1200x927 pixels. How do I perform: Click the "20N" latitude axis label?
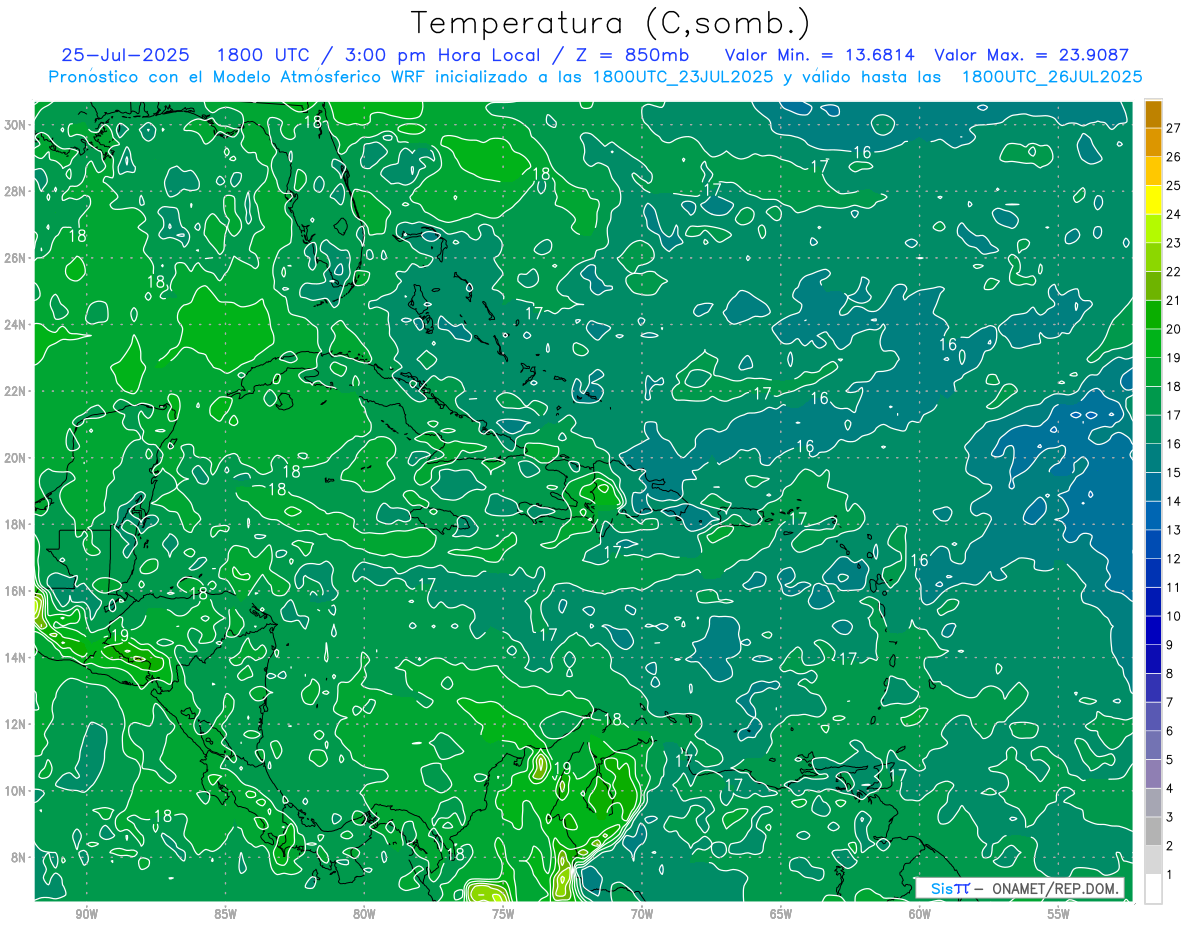click(15, 457)
